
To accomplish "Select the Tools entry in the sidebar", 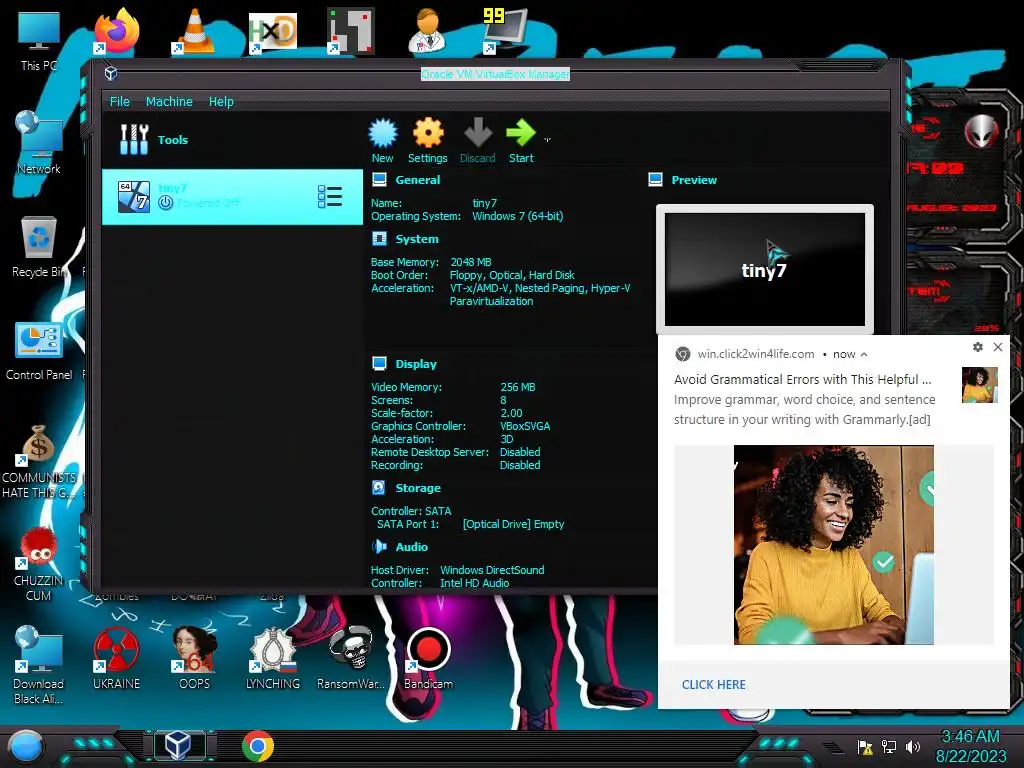I will pyautogui.click(x=232, y=140).
